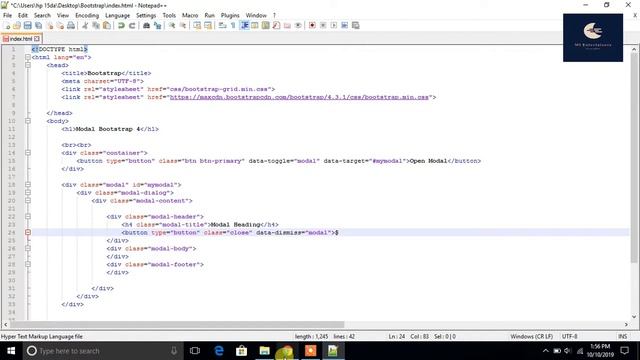Open the Plugins menu

(230, 15)
